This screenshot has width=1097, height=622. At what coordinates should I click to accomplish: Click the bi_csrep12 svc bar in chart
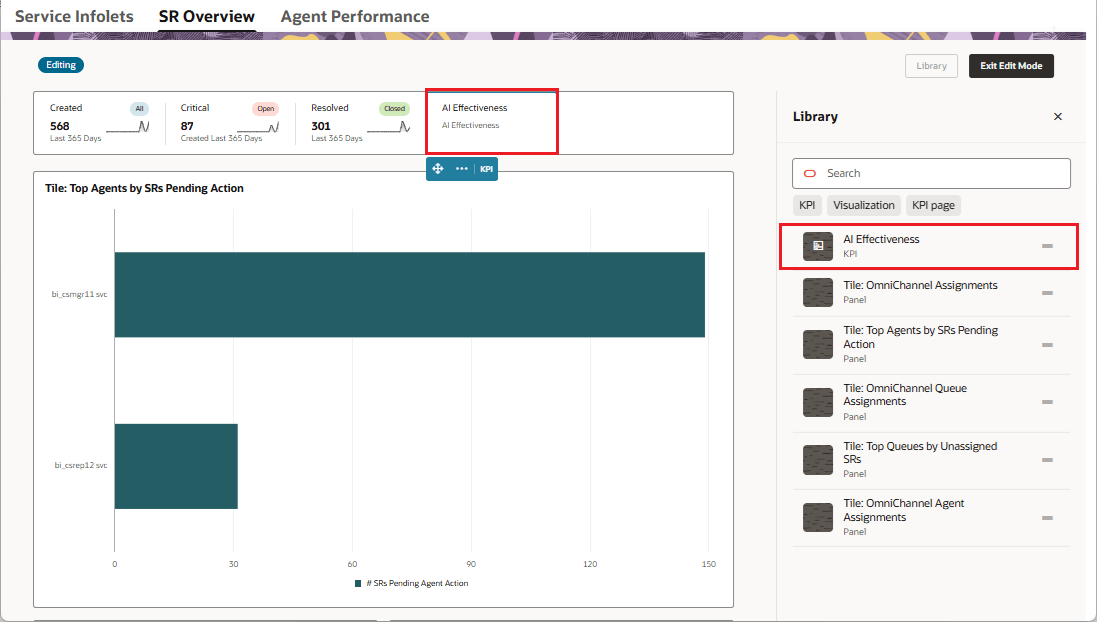(x=176, y=466)
